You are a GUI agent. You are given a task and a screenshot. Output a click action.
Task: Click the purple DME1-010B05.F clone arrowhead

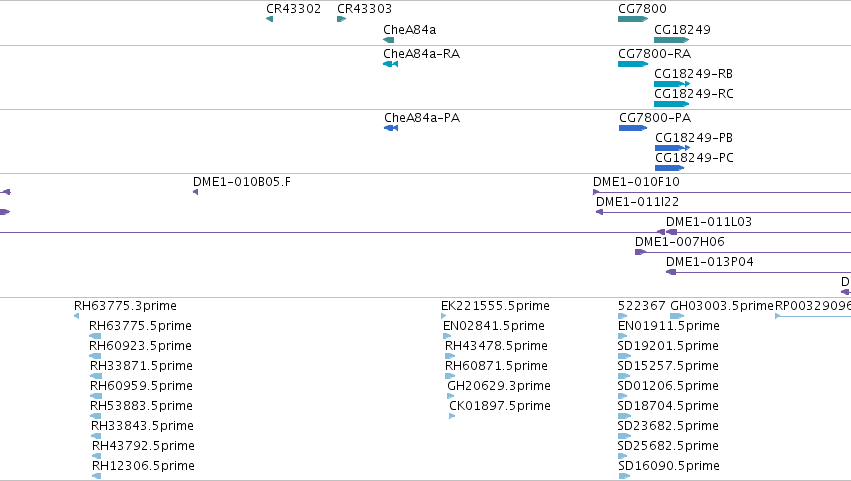(x=195, y=192)
